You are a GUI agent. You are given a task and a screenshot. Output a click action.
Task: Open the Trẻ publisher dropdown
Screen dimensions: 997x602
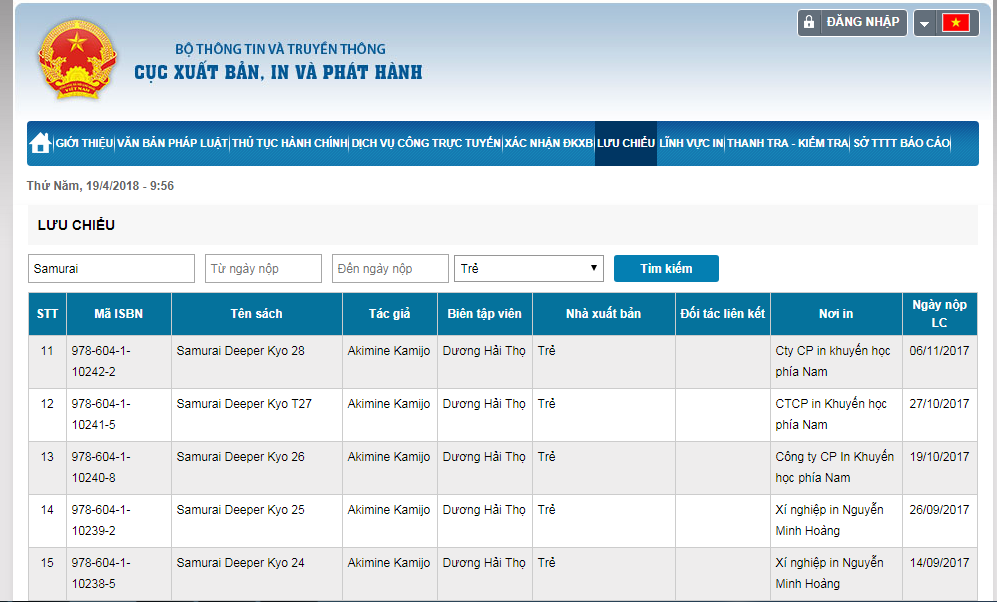coord(529,268)
